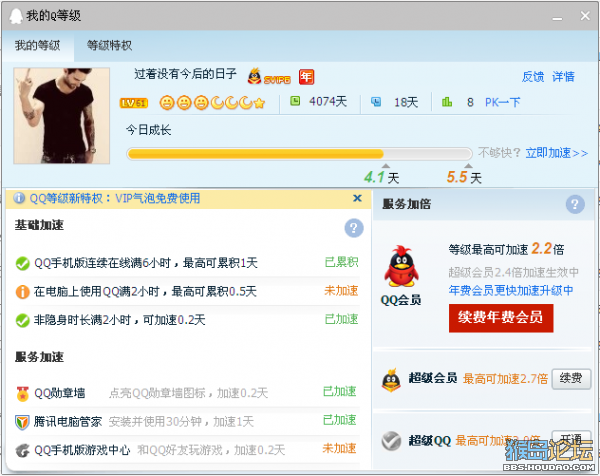Viewport: 600px width, 476px height.
Task: Click the sun moon star level icons
Action: pos(212,103)
